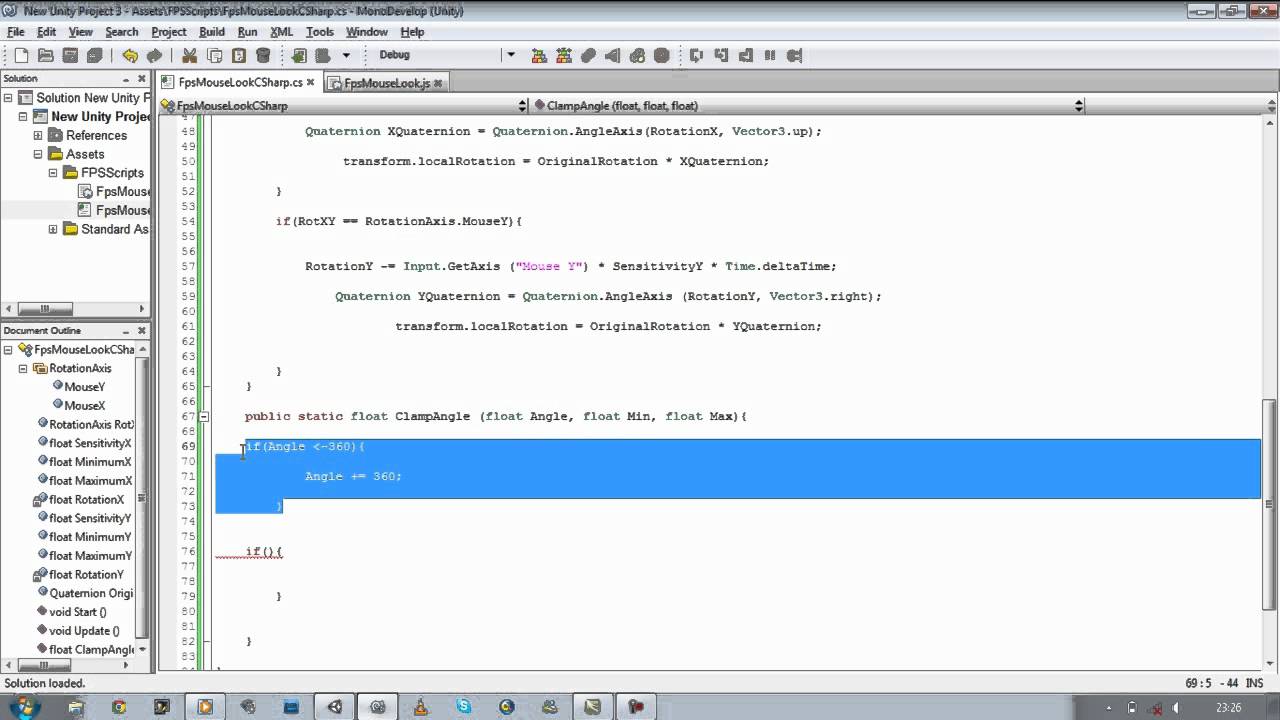
Task: Cut selection with the scissors icon
Action: 189,56
